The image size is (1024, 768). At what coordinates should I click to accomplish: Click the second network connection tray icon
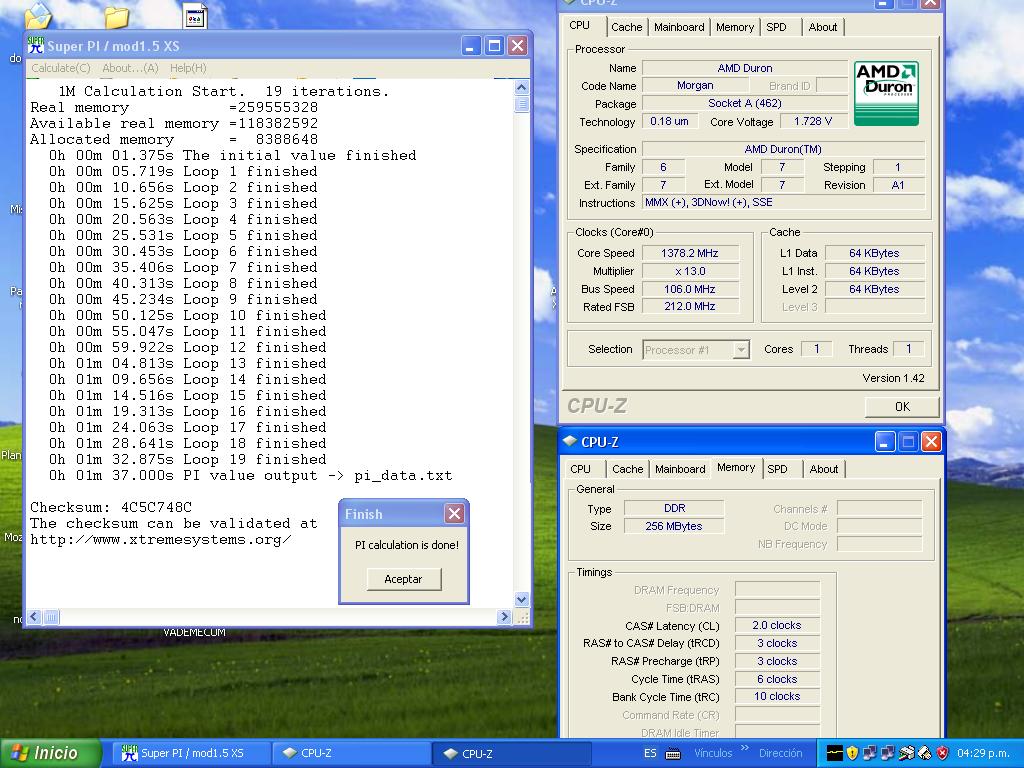click(887, 753)
